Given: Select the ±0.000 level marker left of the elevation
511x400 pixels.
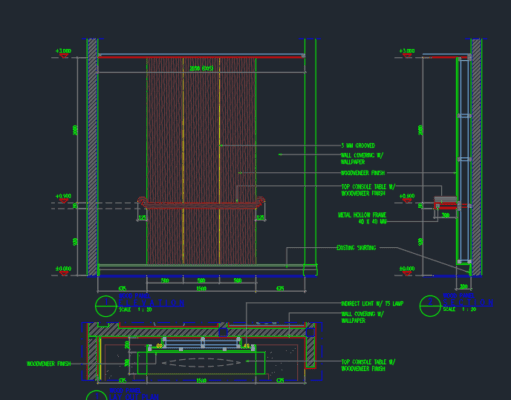Looking at the screenshot, I should pos(63,271).
